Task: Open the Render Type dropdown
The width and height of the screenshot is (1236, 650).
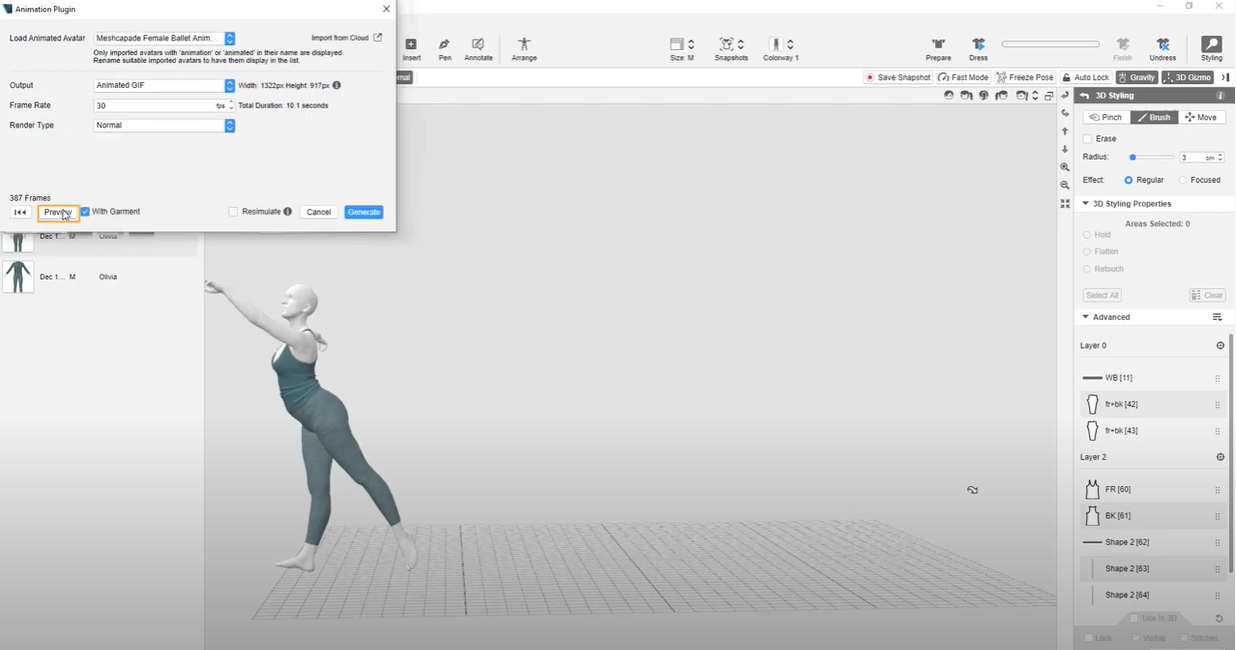Action: (229, 126)
